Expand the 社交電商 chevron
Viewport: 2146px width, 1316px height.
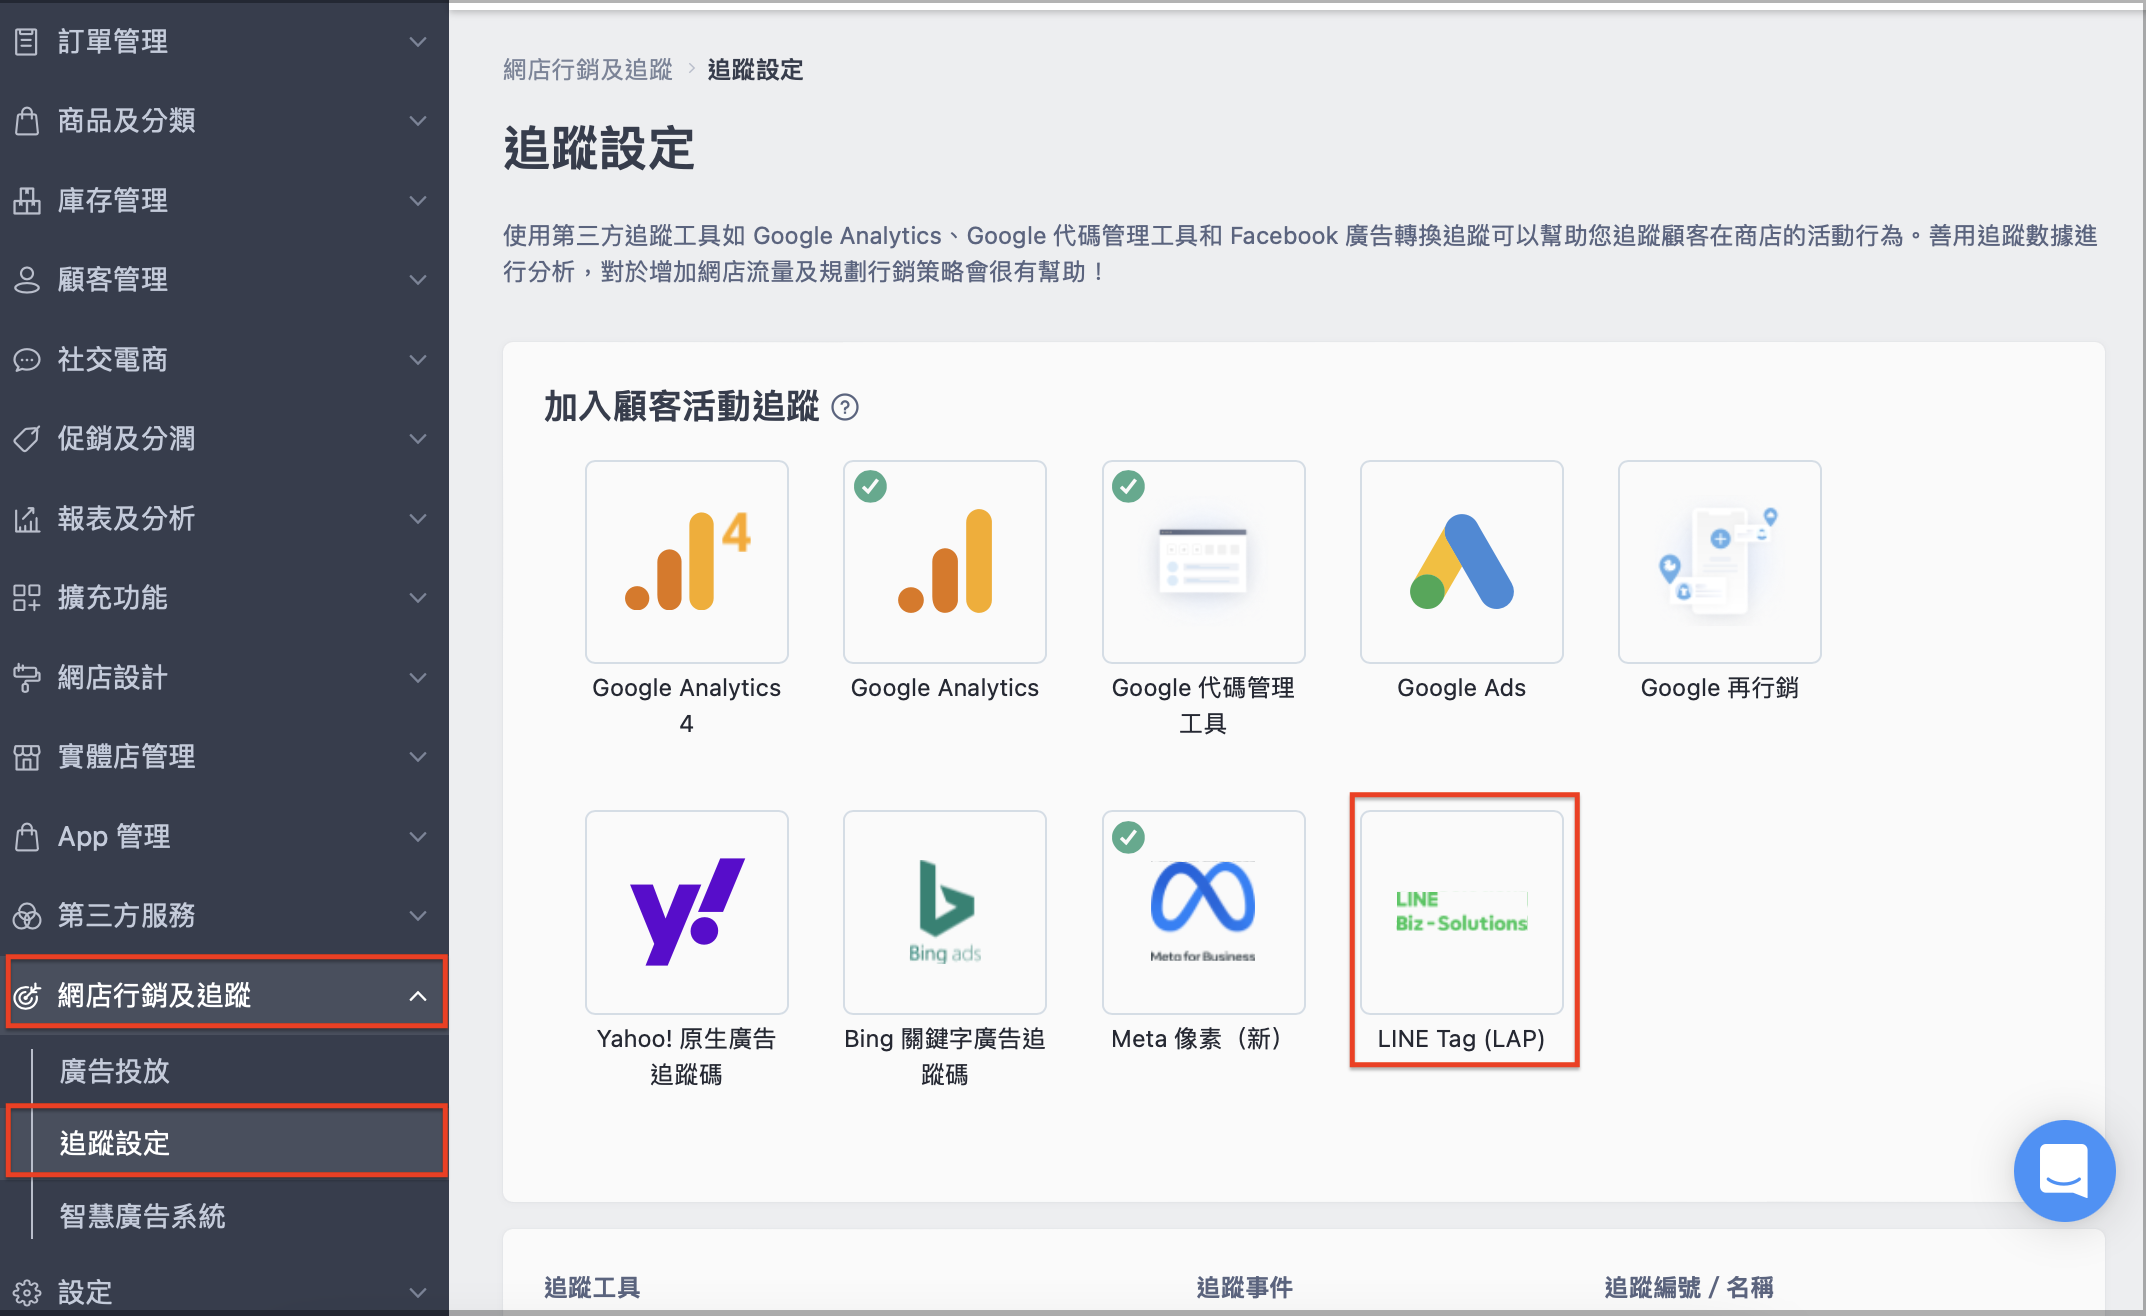[x=418, y=360]
